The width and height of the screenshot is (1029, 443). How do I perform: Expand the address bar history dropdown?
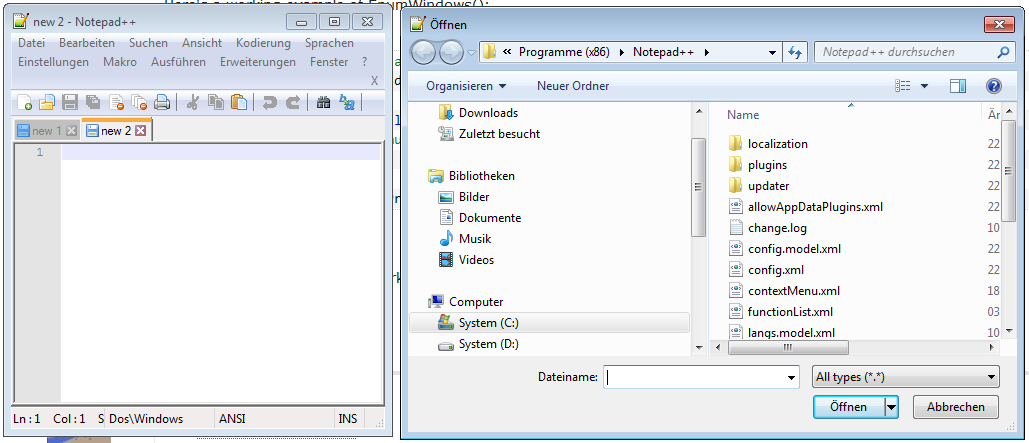click(773, 52)
